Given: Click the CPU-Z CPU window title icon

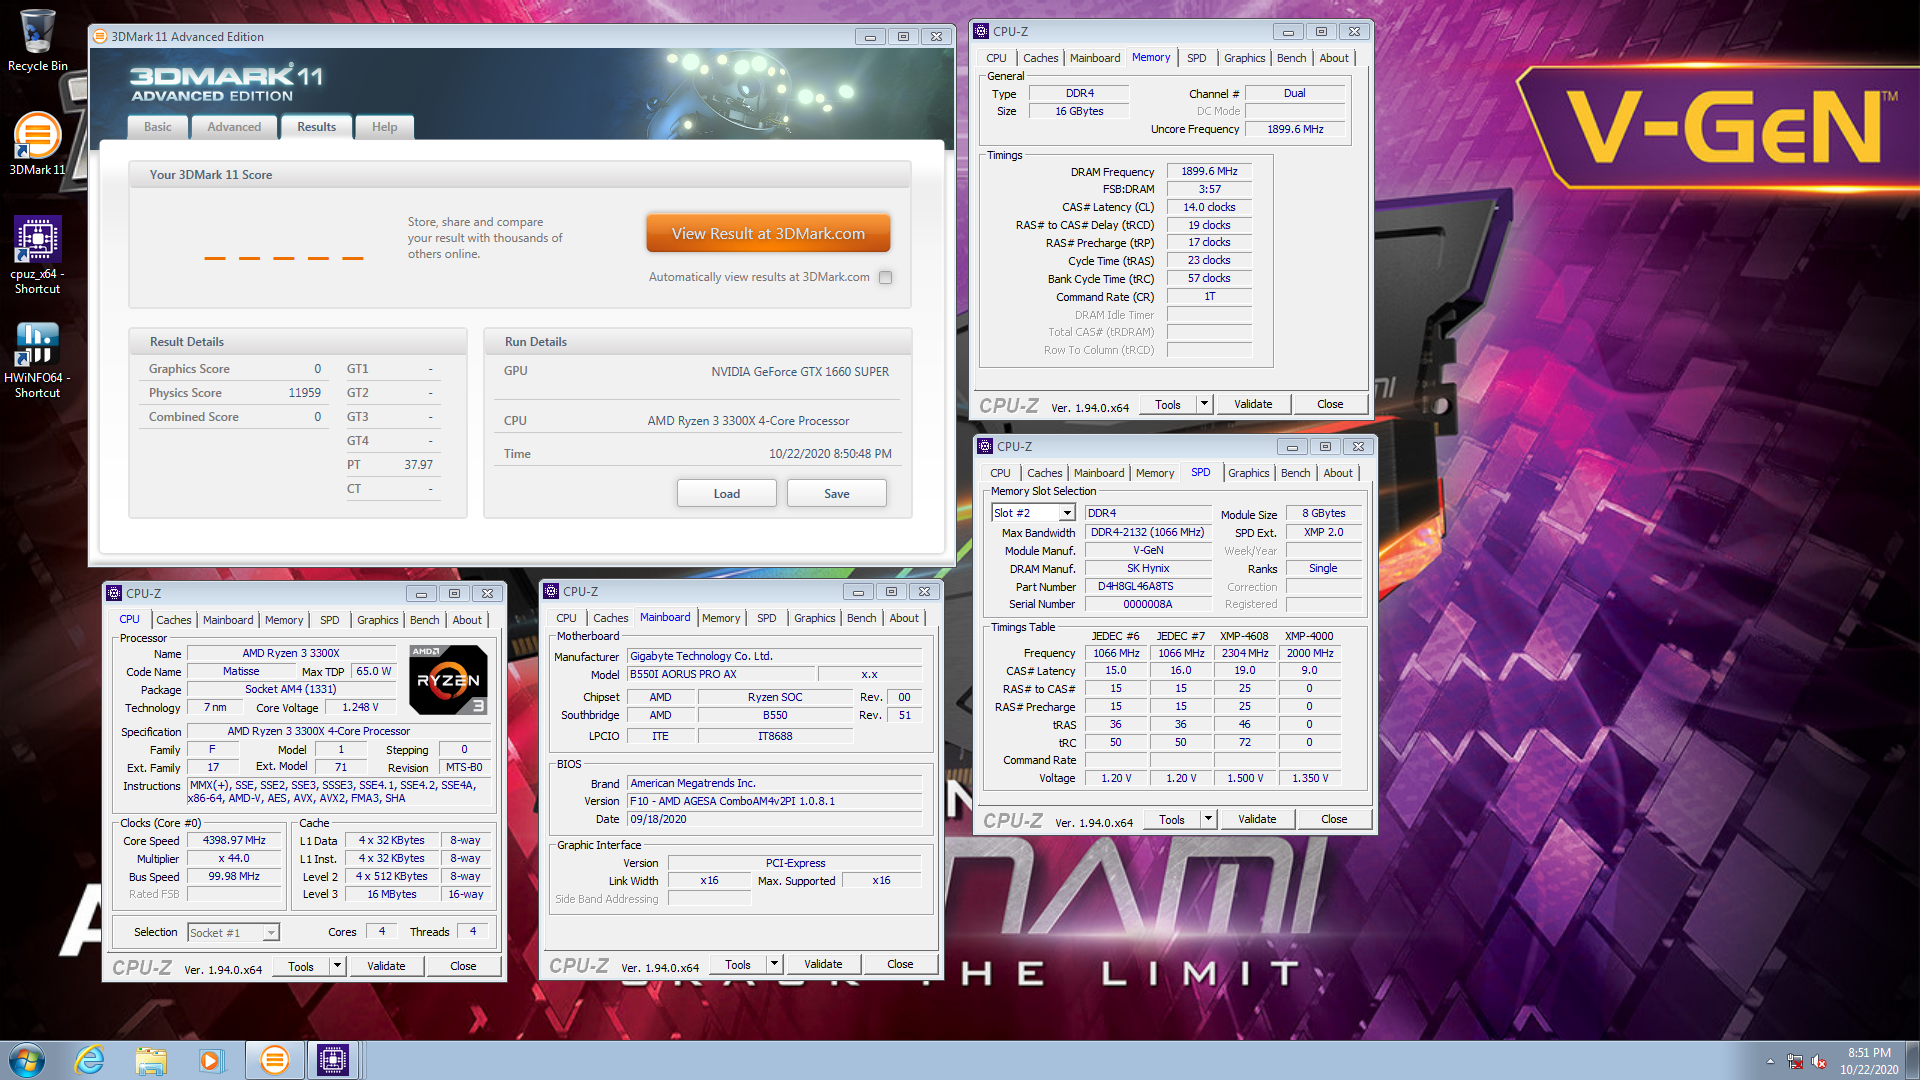Looking at the screenshot, I should (x=114, y=593).
